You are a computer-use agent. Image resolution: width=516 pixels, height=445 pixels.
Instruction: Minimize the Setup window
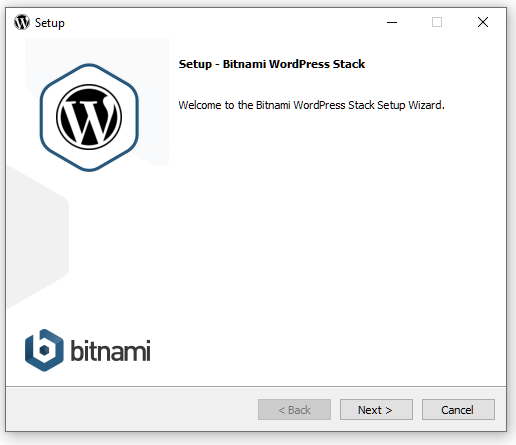392,22
